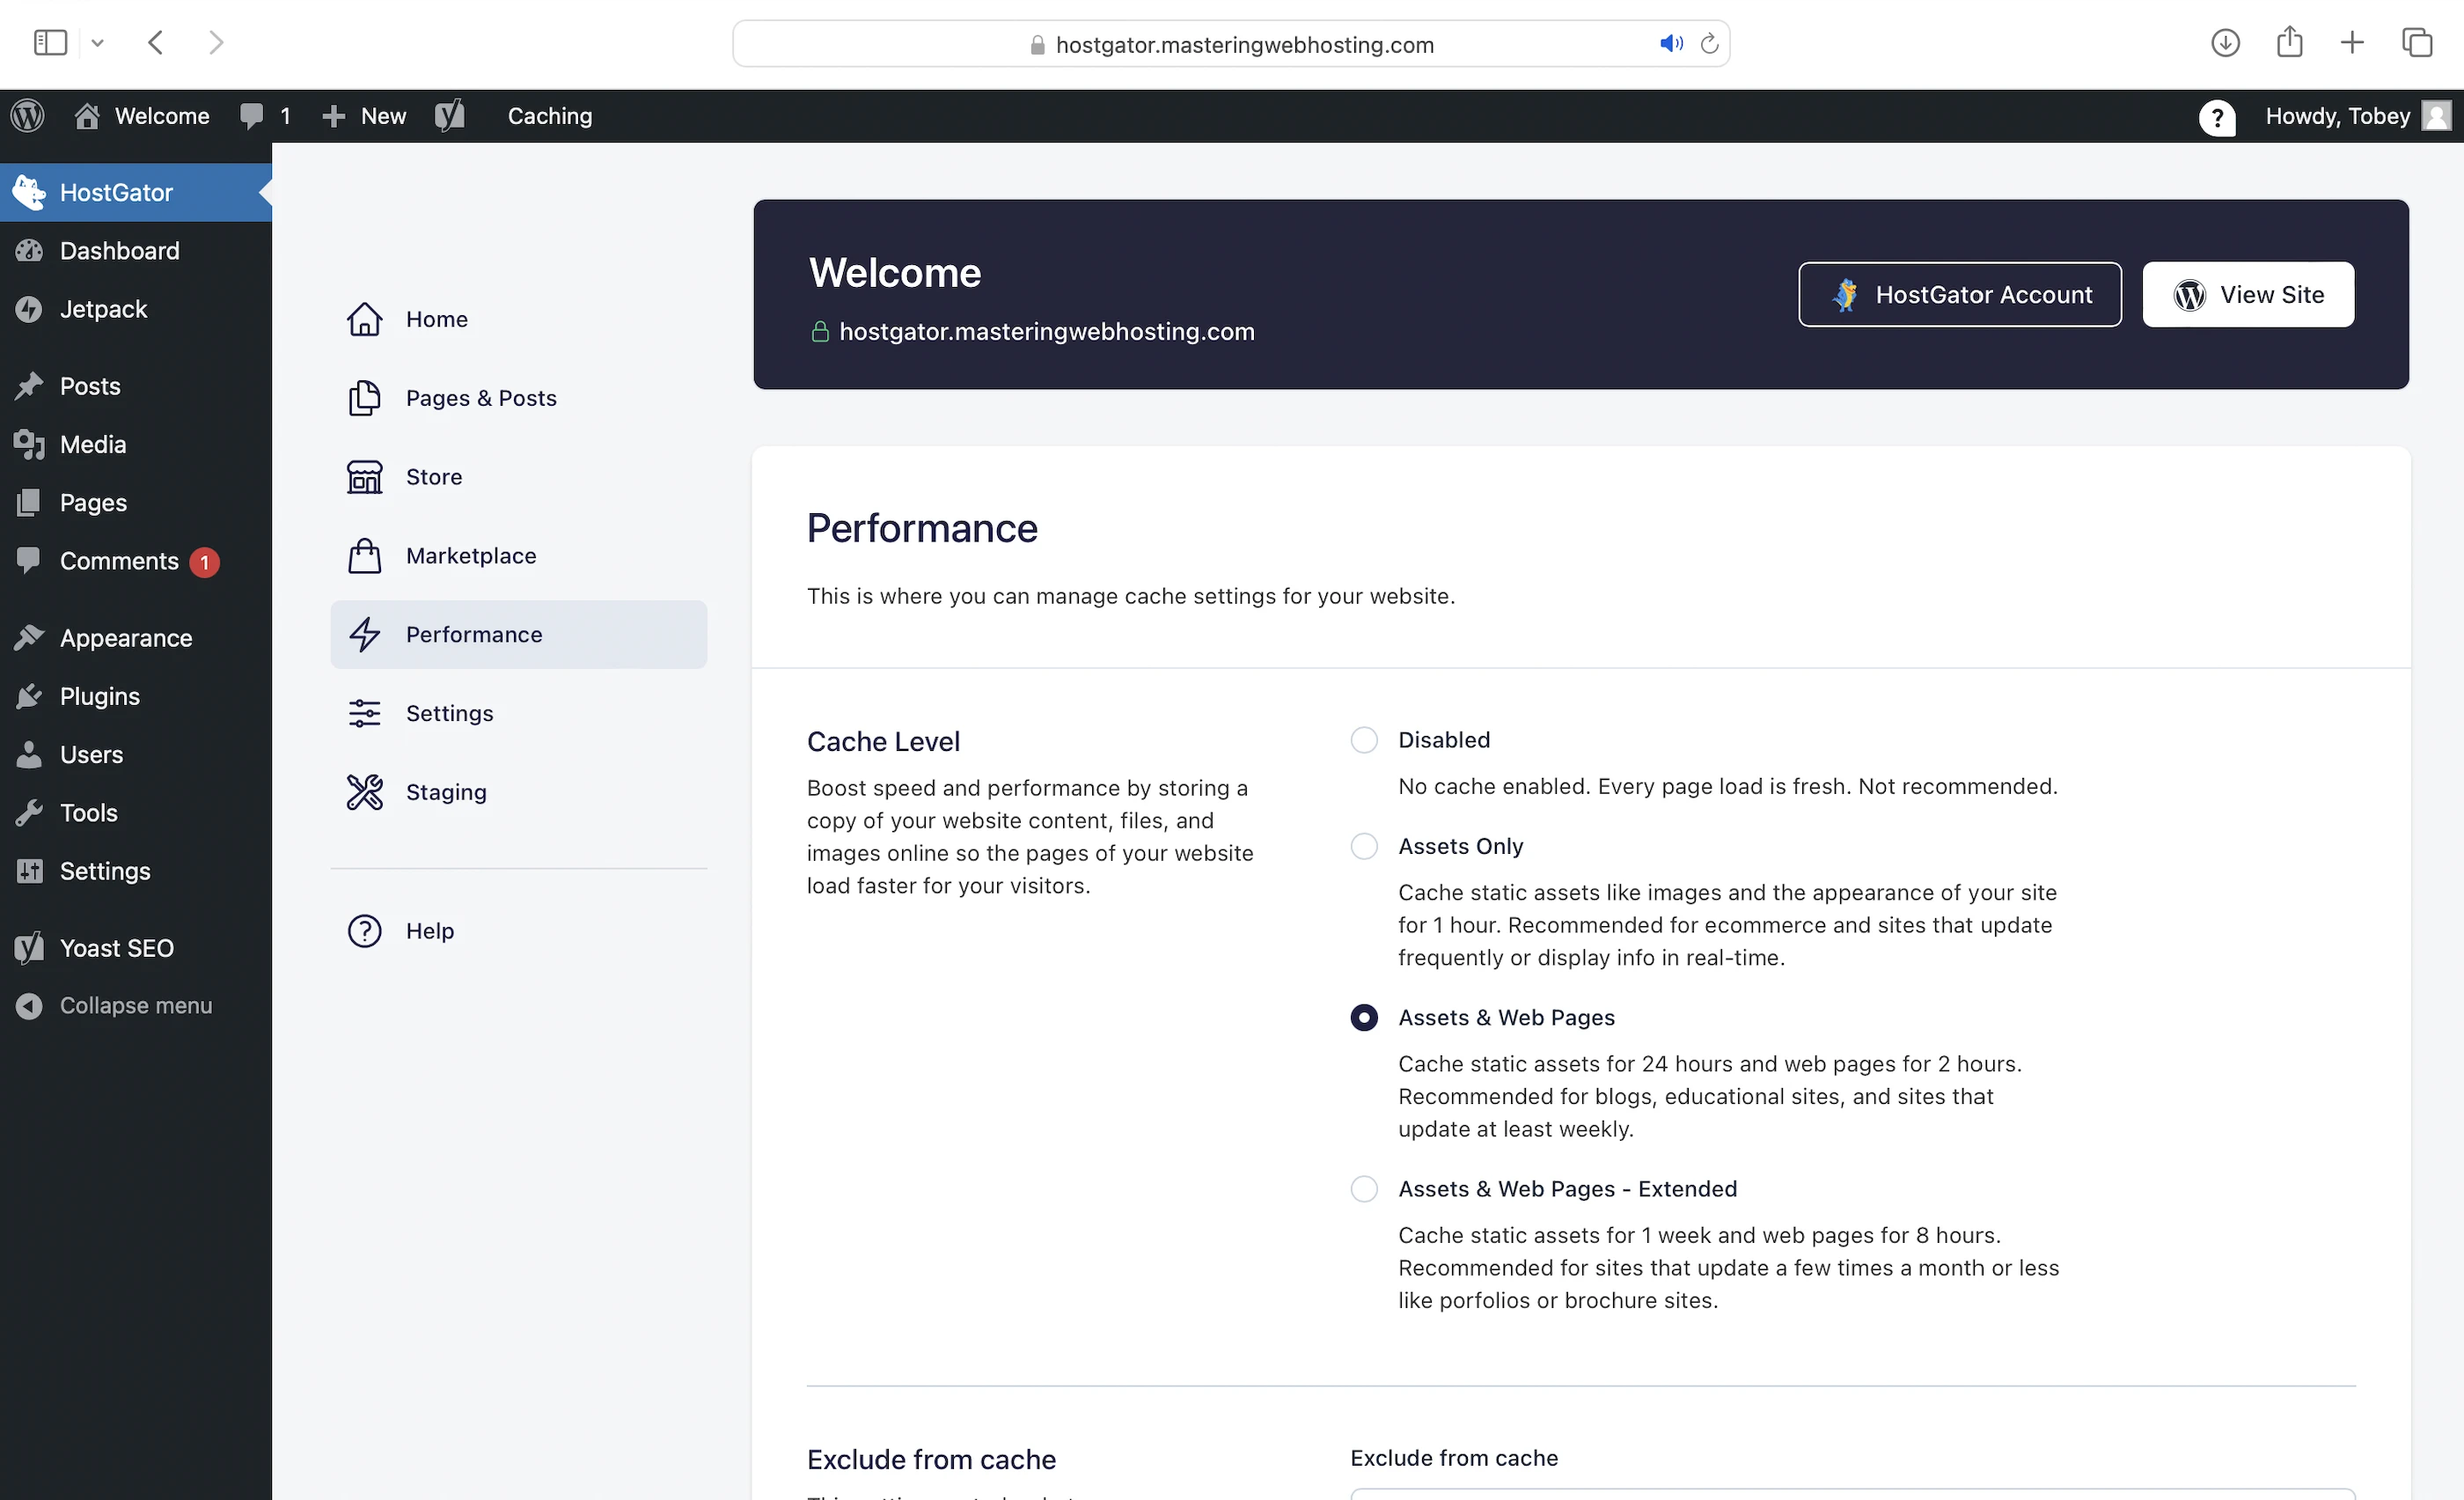Image resolution: width=2464 pixels, height=1500 pixels.
Task: Collapse the WordPress admin menu
Action: pyautogui.click(x=134, y=1005)
